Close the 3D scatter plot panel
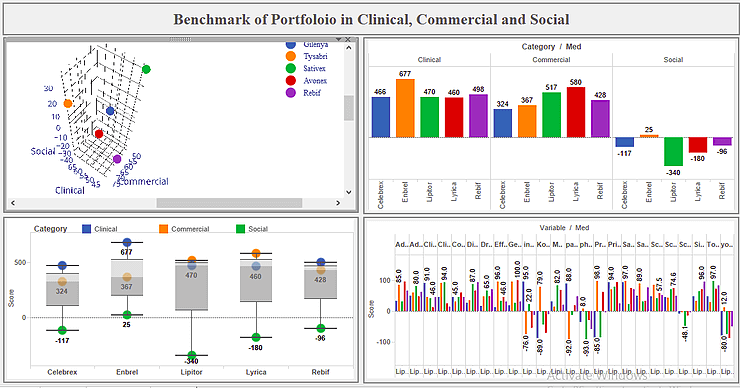The image size is (740, 388). coord(348,40)
